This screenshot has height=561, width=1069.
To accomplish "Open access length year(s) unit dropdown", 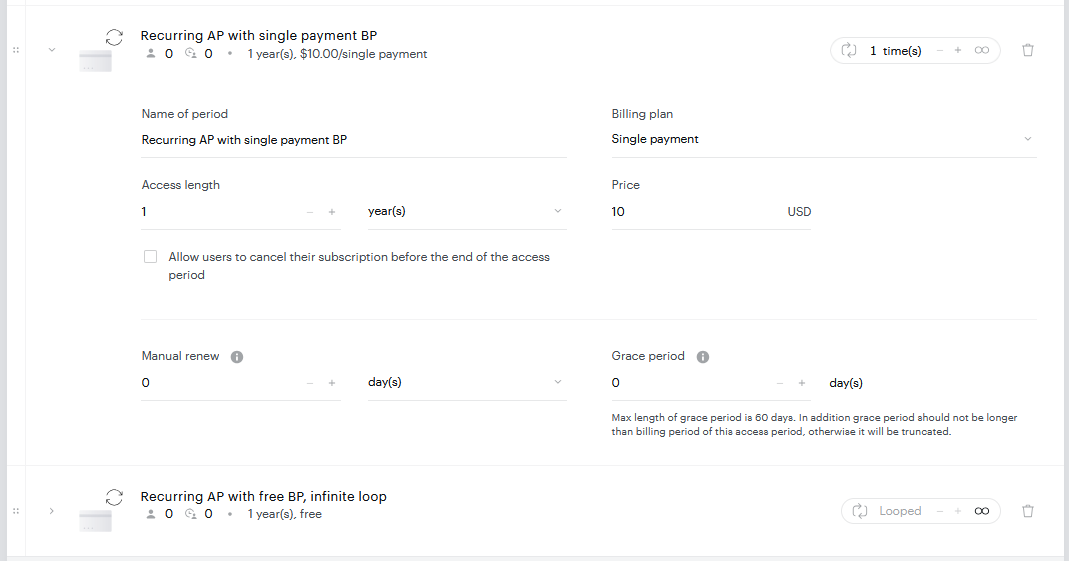I will point(467,211).
